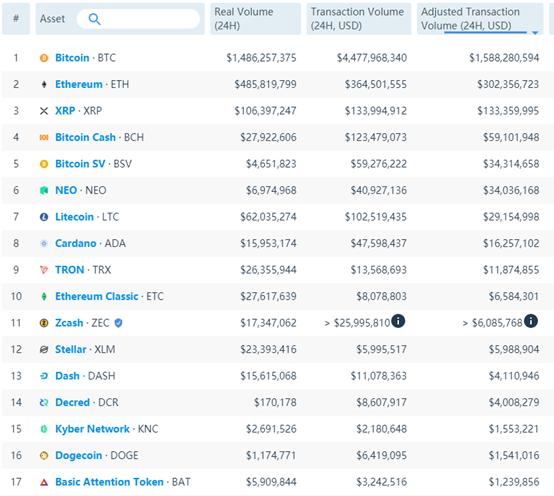Click the Zcash logo icon
554x496 pixels.
(44, 323)
